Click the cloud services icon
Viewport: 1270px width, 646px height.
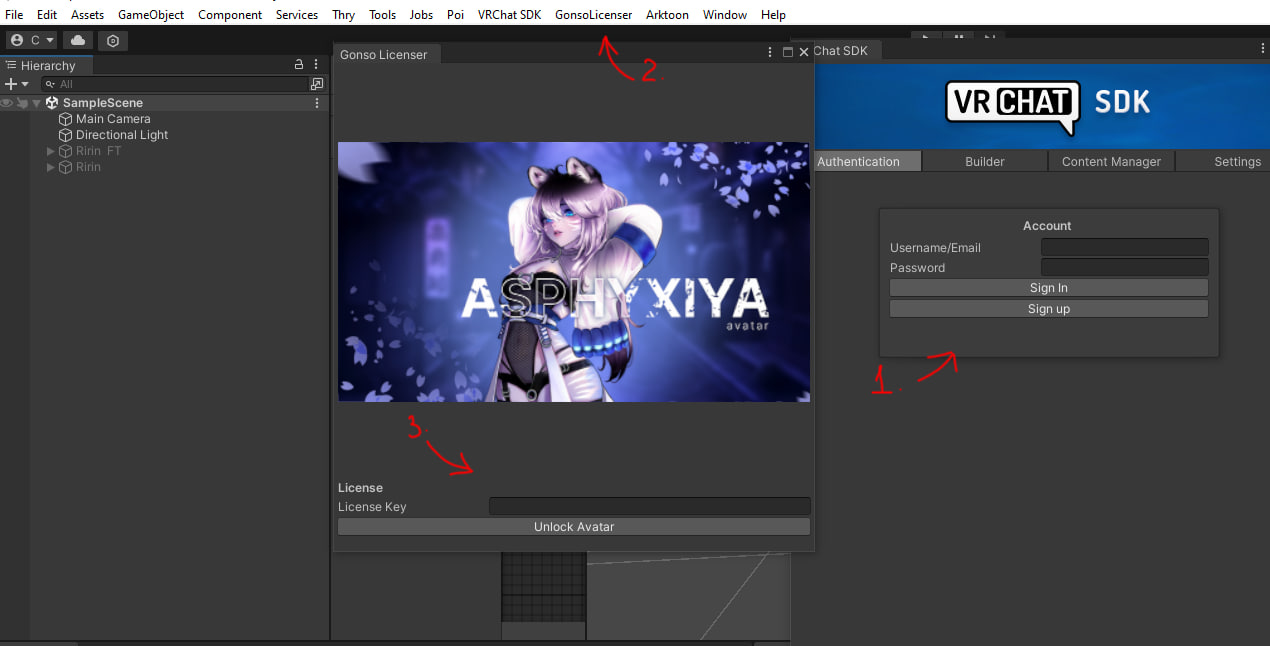pos(78,40)
